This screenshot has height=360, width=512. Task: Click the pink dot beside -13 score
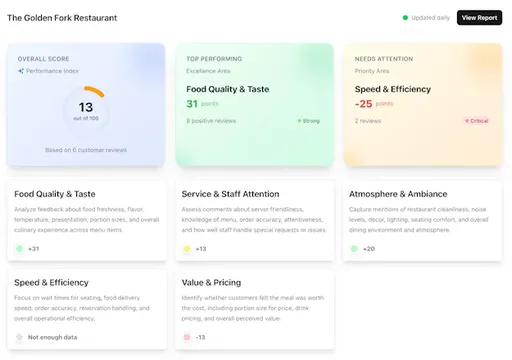point(187,337)
